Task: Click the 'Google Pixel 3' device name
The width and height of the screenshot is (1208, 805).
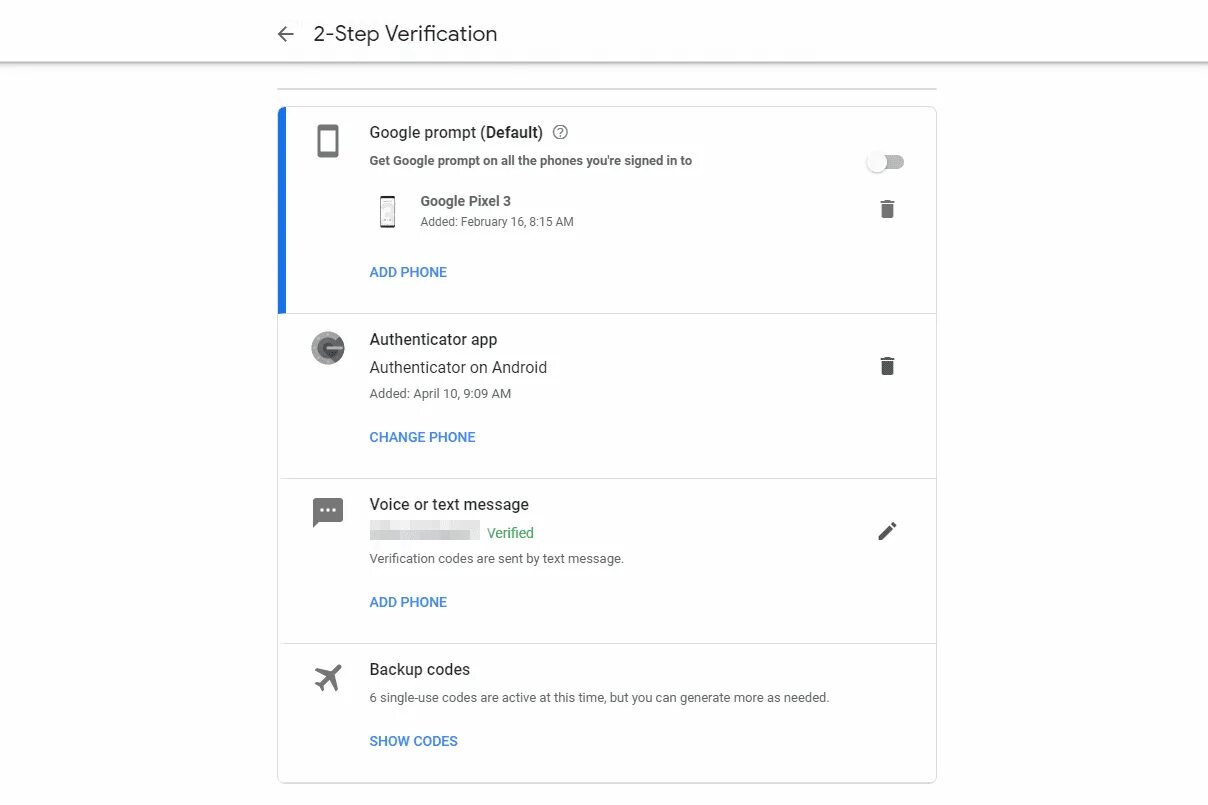Action: [465, 201]
